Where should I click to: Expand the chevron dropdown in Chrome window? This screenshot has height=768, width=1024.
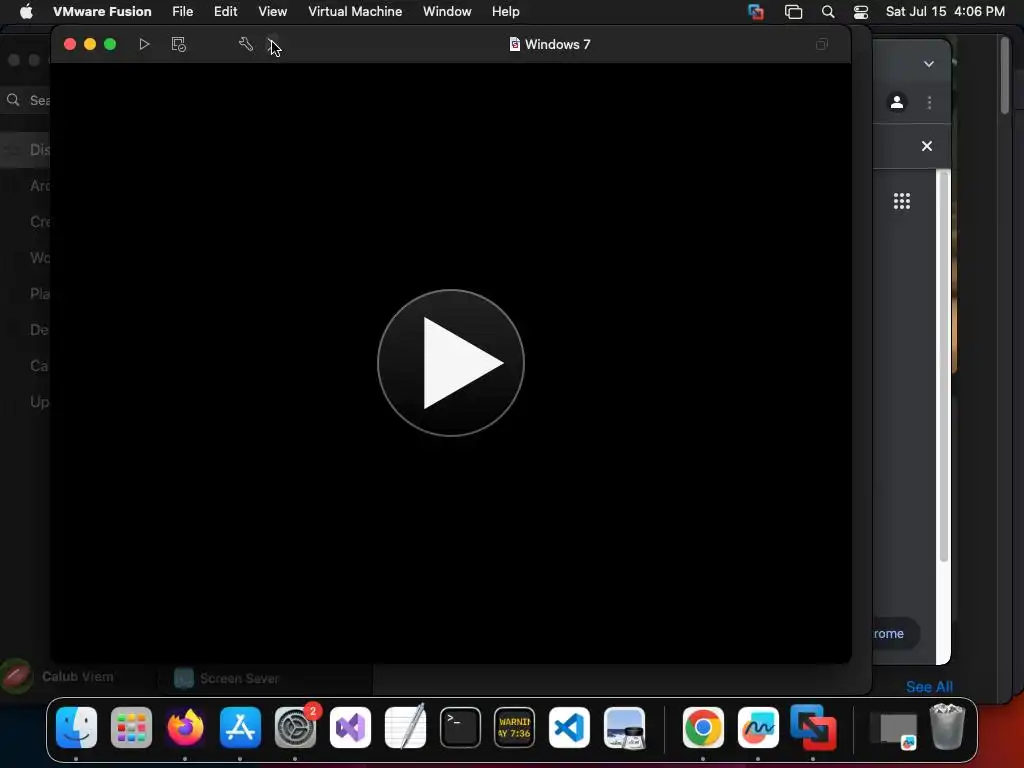coord(929,64)
